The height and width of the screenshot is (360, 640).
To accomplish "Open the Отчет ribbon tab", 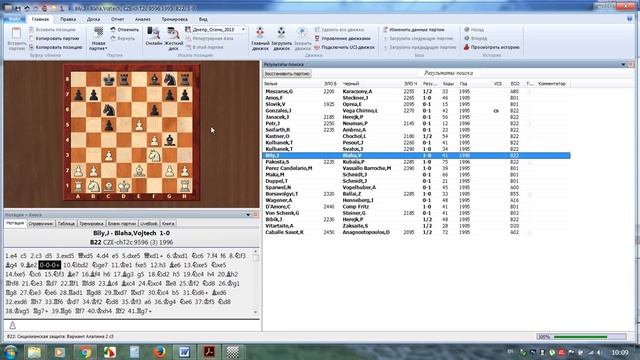I will pyautogui.click(x=118, y=19).
